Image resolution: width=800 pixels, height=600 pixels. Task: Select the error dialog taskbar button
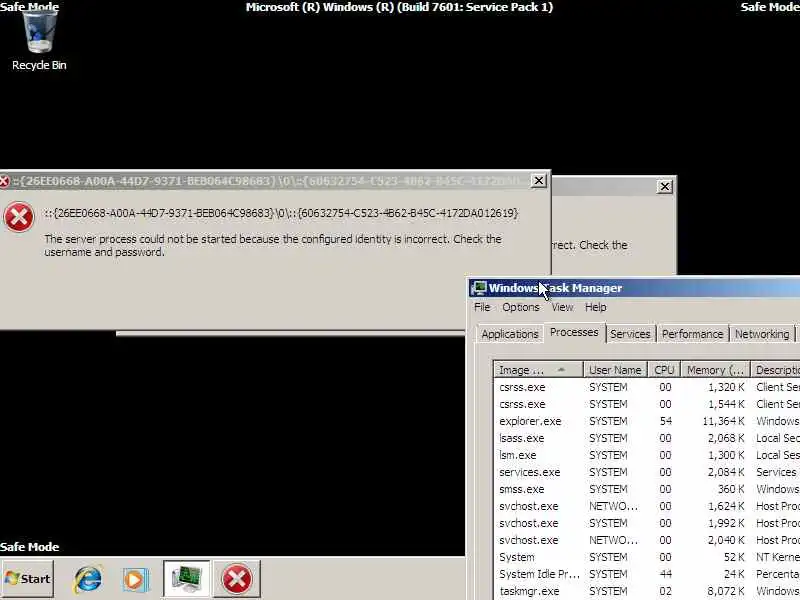click(237, 579)
